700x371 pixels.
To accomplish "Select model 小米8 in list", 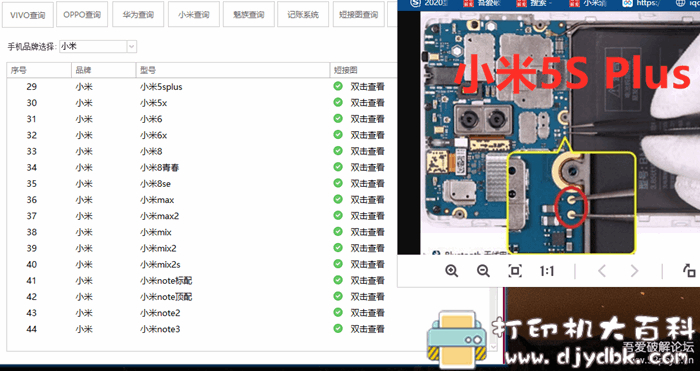I will (x=202, y=151).
